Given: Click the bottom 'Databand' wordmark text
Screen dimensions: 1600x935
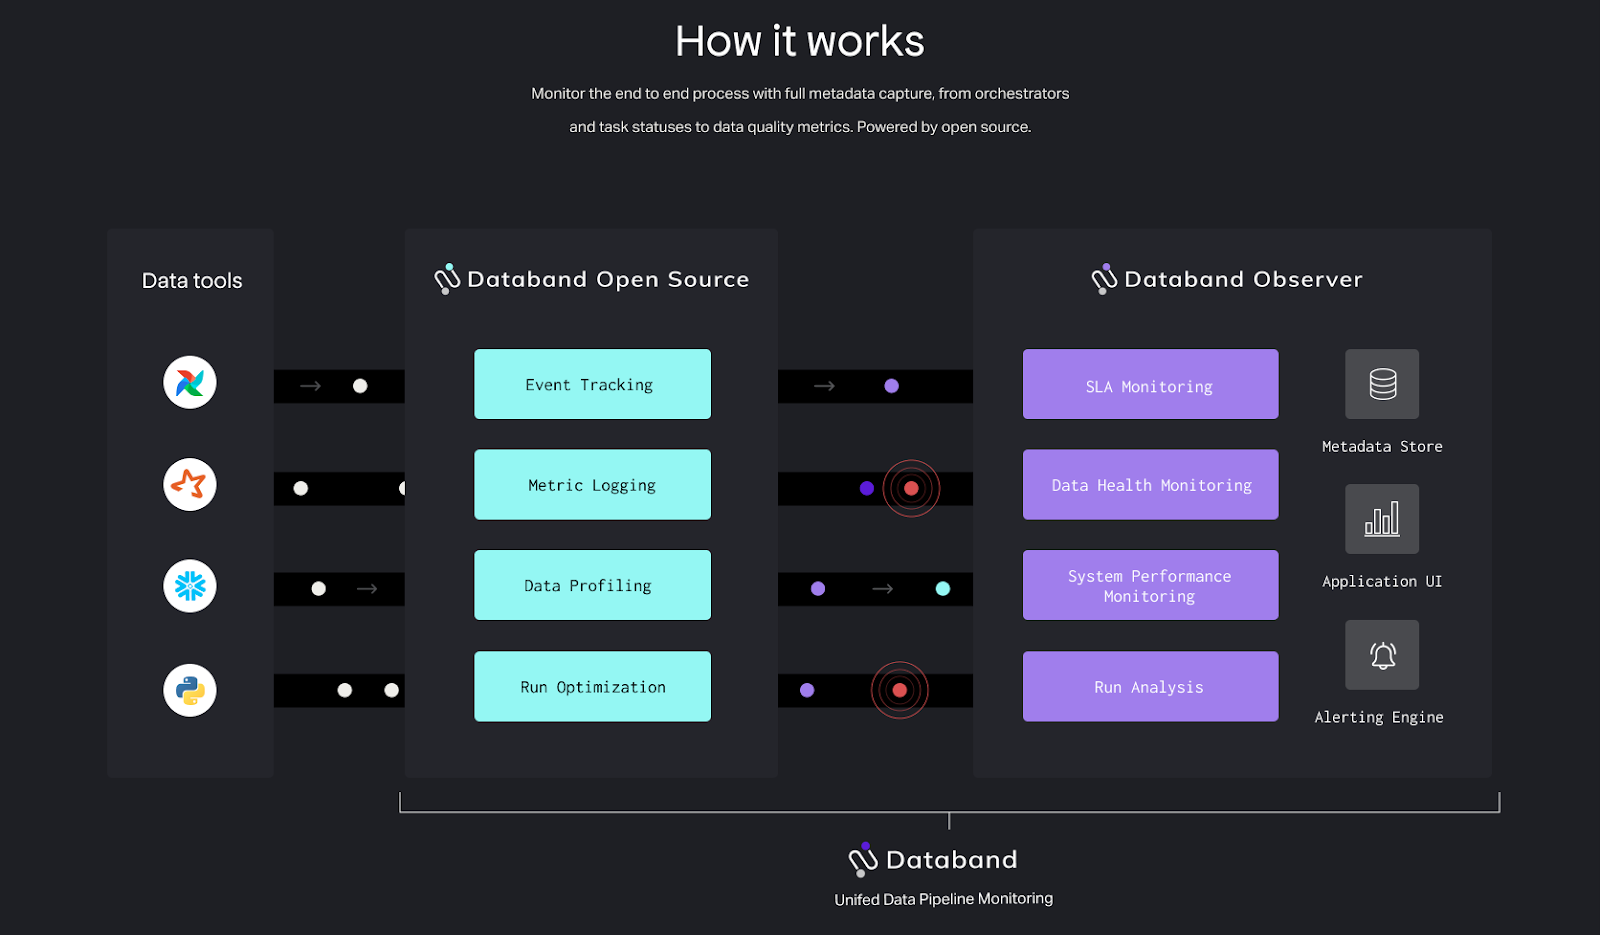Looking at the screenshot, I should 952,860.
